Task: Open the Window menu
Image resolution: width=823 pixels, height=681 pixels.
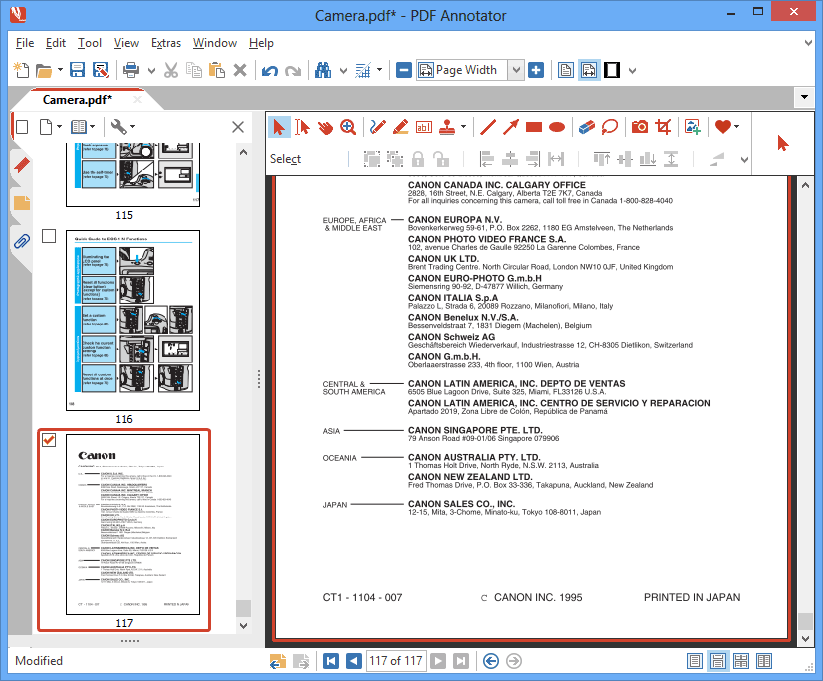Action: pos(215,43)
